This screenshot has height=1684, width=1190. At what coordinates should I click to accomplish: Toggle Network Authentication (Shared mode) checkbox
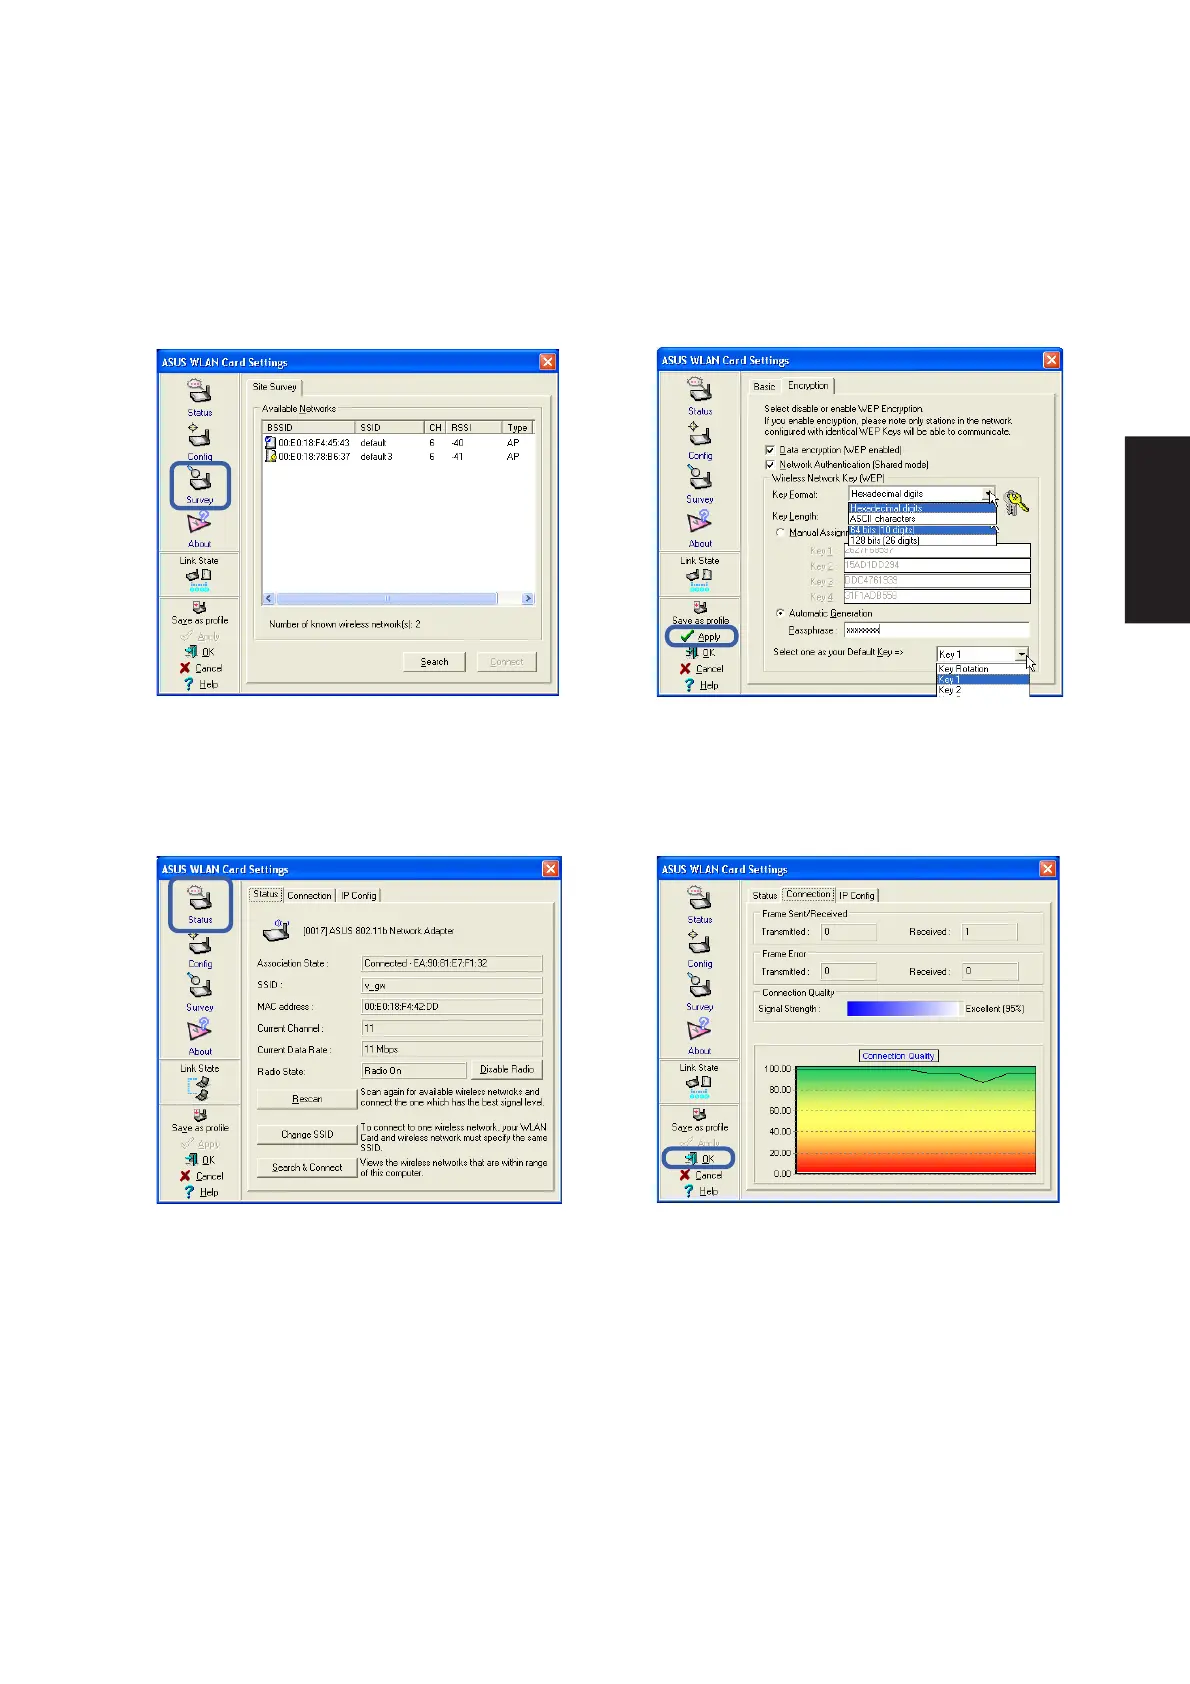pyautogui.click(x=770, y=464)
